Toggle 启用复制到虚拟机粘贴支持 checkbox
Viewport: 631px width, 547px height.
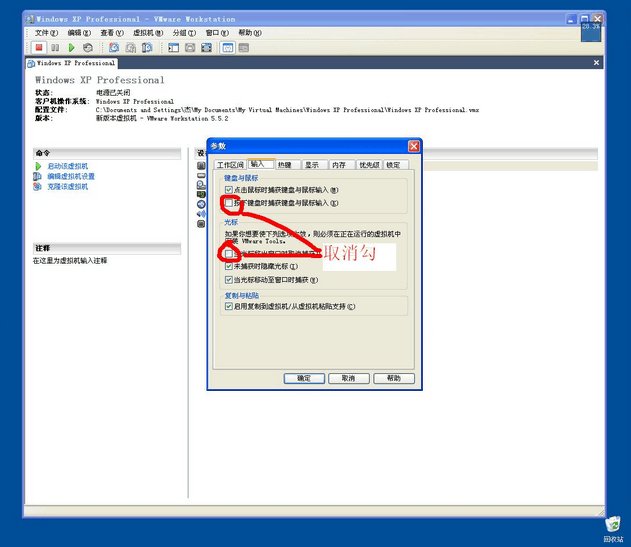[x=229, y=307]
